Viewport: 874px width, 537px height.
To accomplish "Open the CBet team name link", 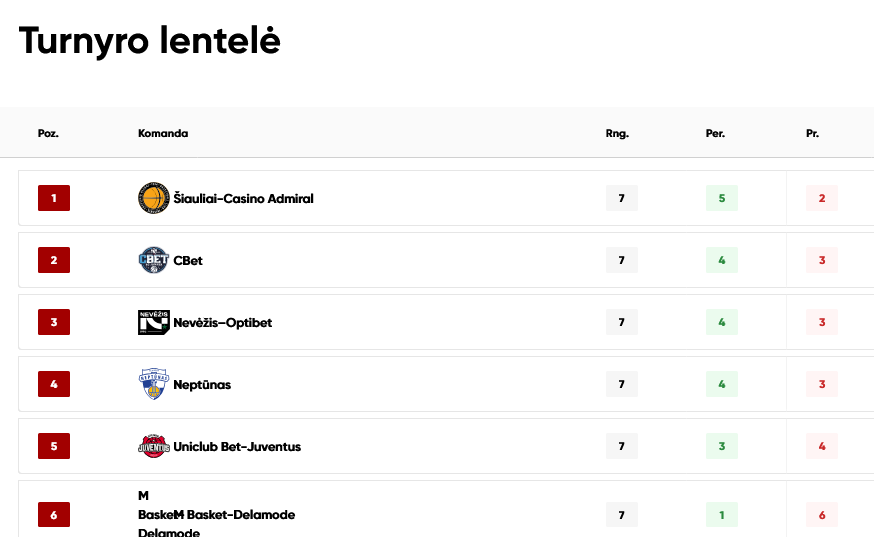I will click(x=188, y=260).
